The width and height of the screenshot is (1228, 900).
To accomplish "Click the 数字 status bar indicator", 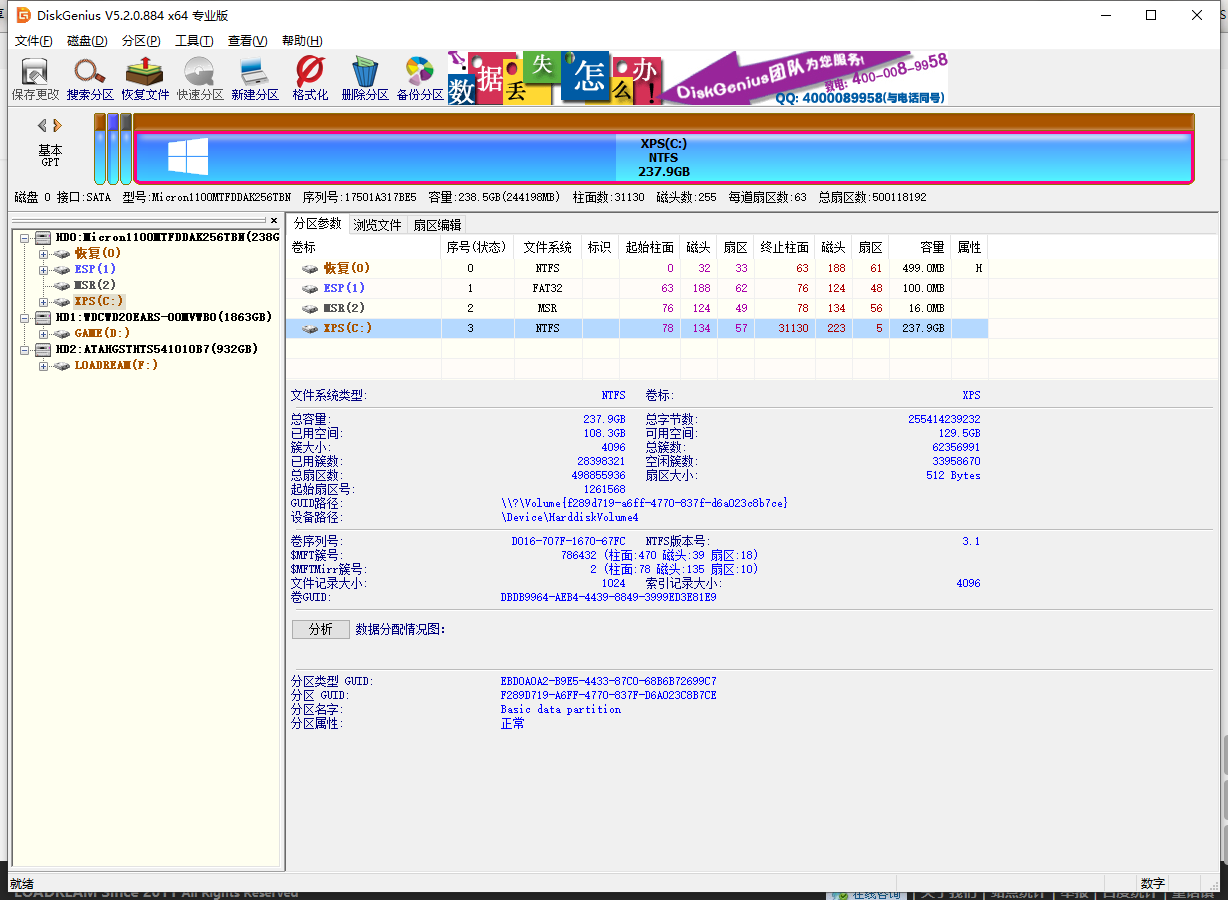I will pyautogui.click(x=1152, y=883).
